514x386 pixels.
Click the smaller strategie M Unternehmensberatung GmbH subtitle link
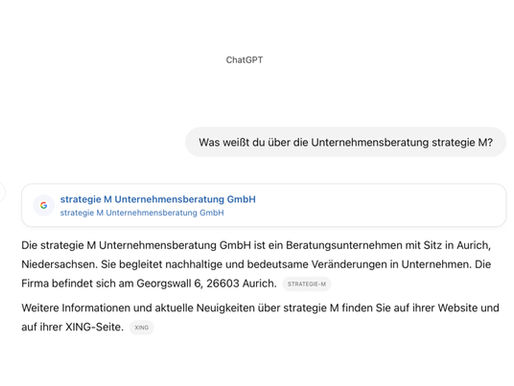pyautogui.click(x=142, y=213)
